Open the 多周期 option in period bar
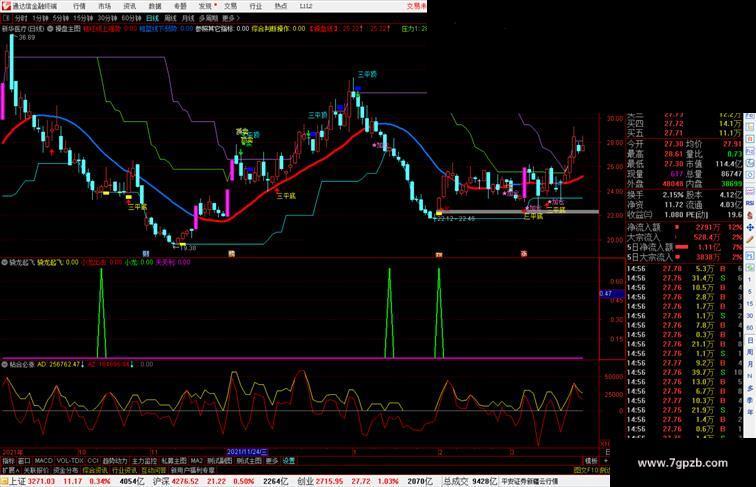The image size is (756, 487). [x=208, y=18]
